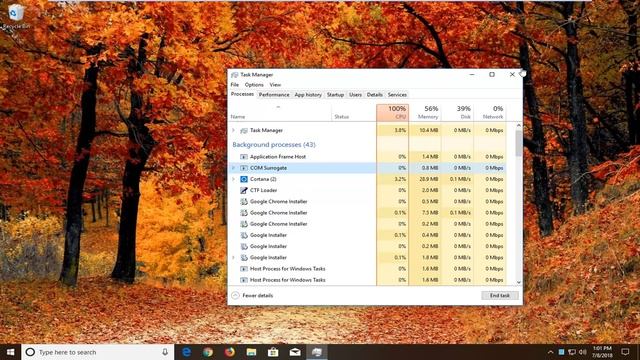This screenshot has height=360, width=640.
Task: Click the volume icon in system tray
Action: click(582, 352)
